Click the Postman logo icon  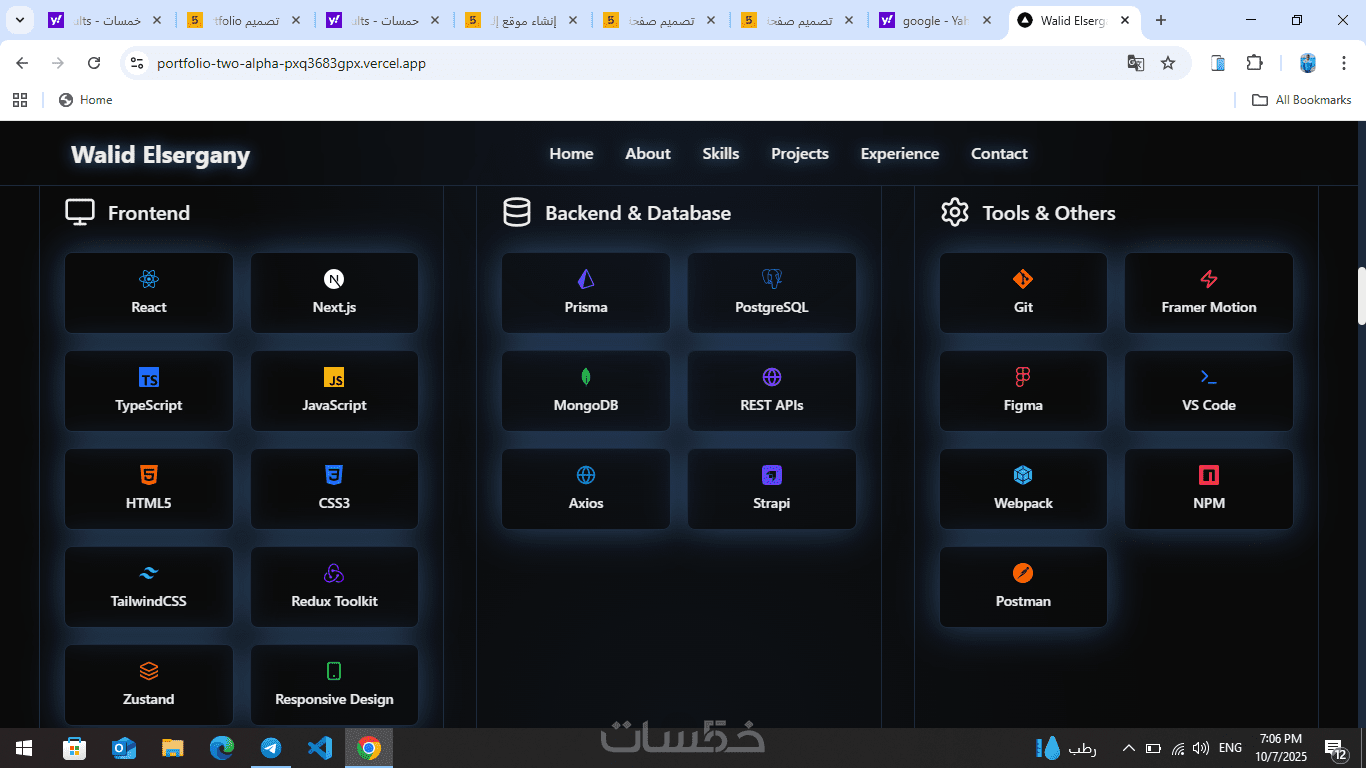pos(1023,573)
